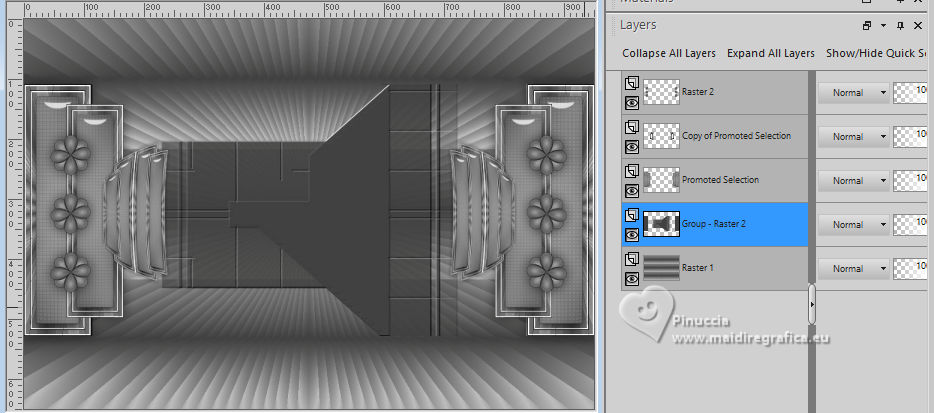Open blend mode dropdown for Group - Raster 2
The image size is (934, 413).
[x=853, y=225]
